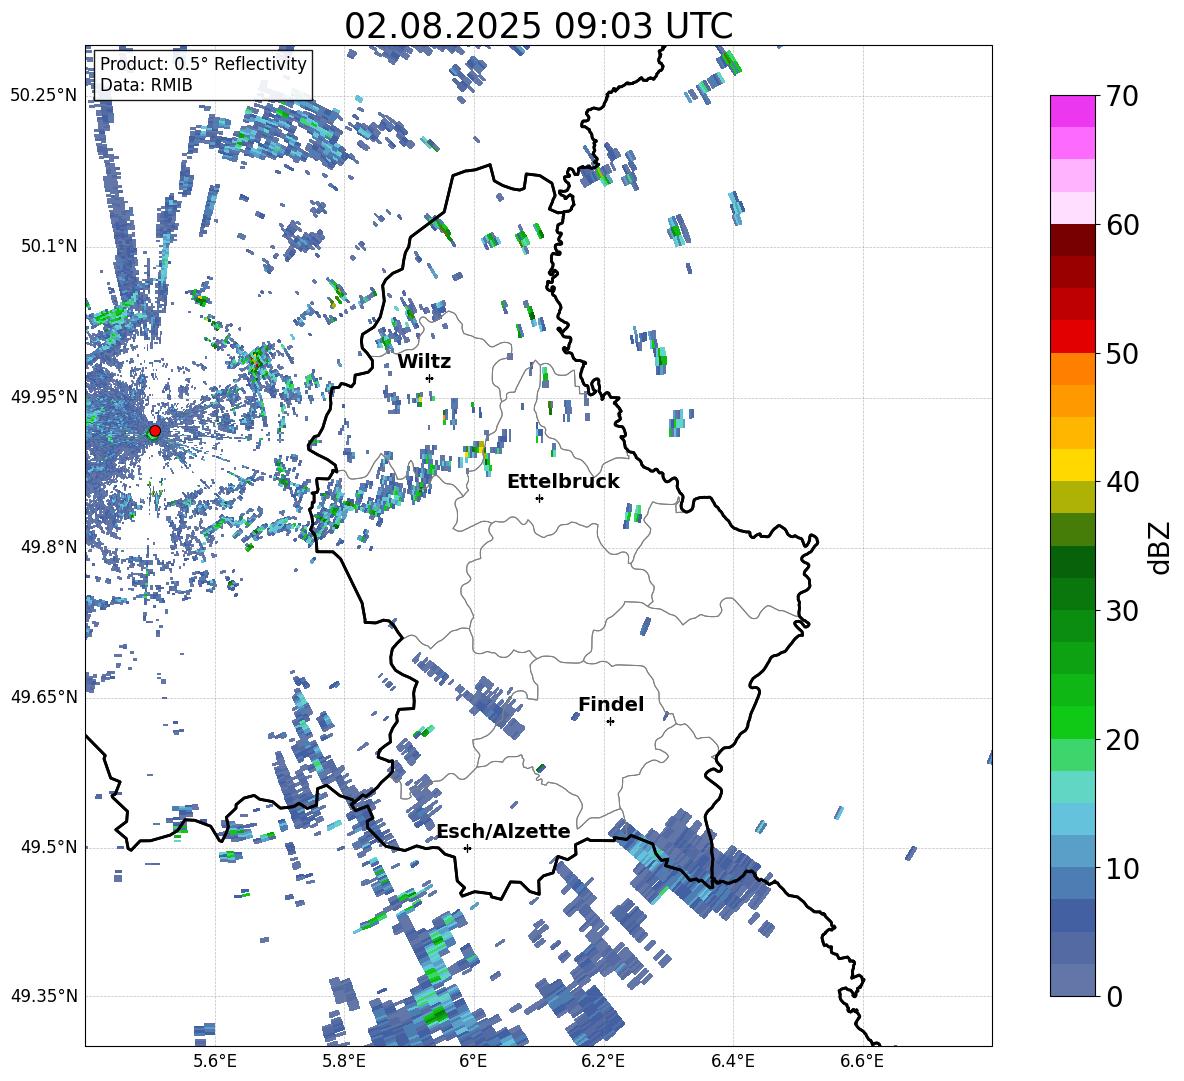Click the colorbar tick value 60

point(1122,225)
